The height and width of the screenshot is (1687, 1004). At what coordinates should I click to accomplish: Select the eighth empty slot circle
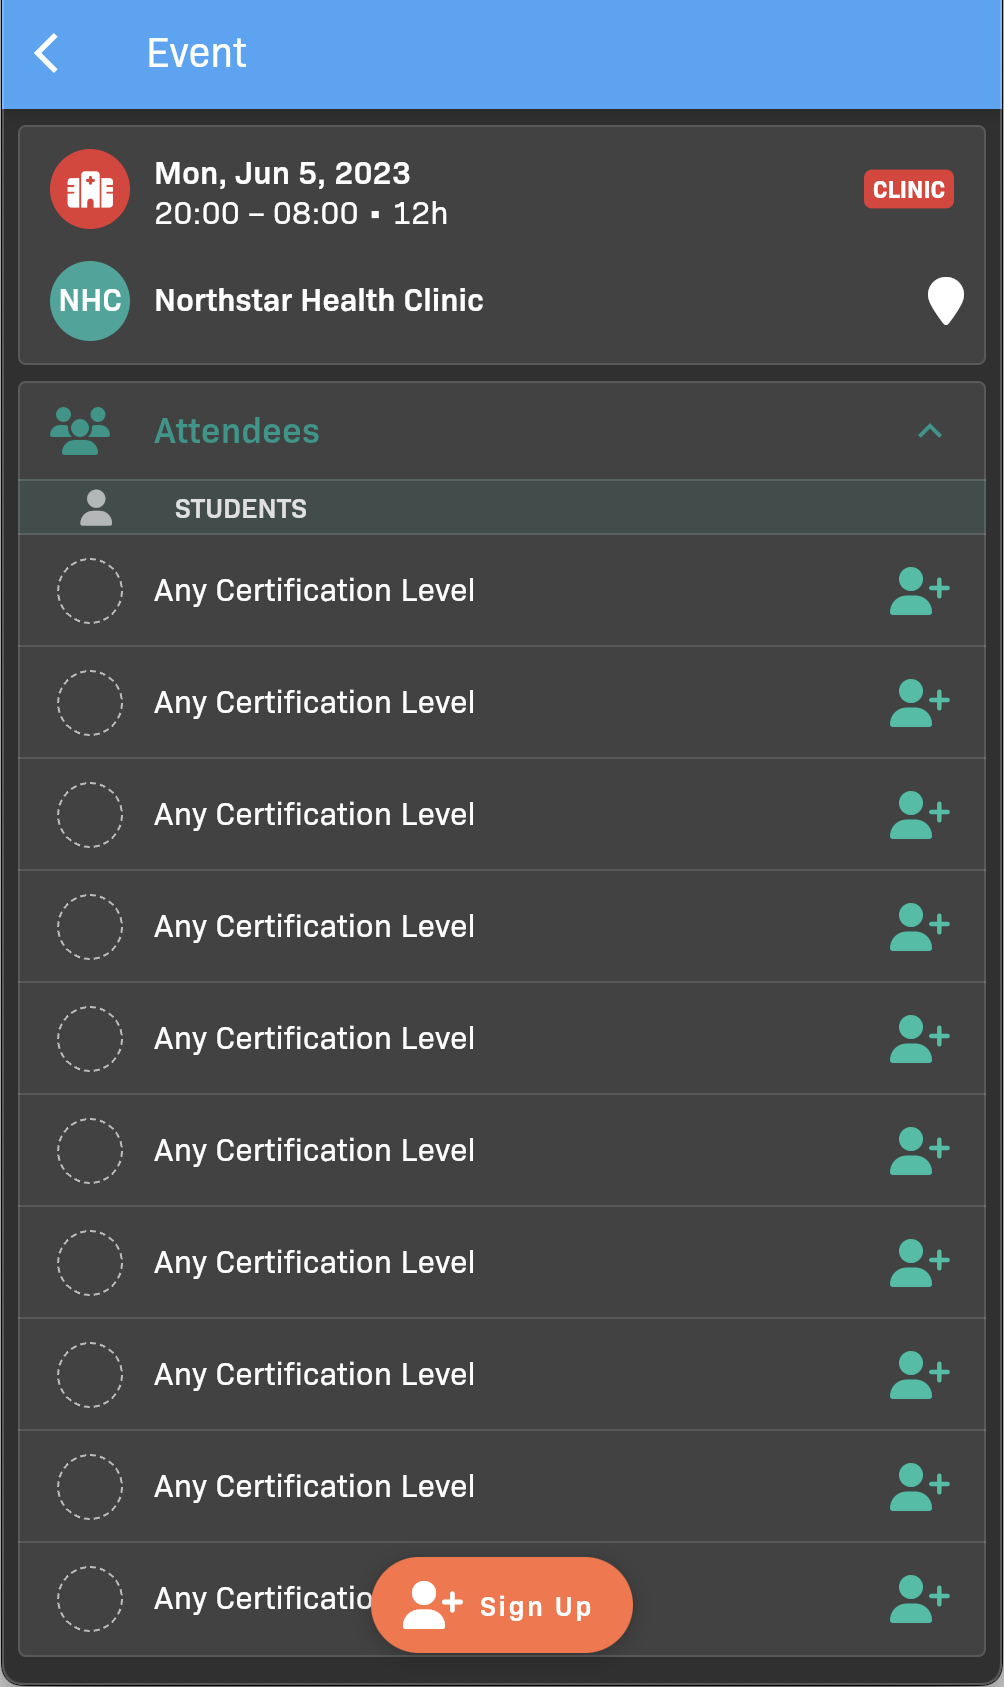(x=90, y=1375)
